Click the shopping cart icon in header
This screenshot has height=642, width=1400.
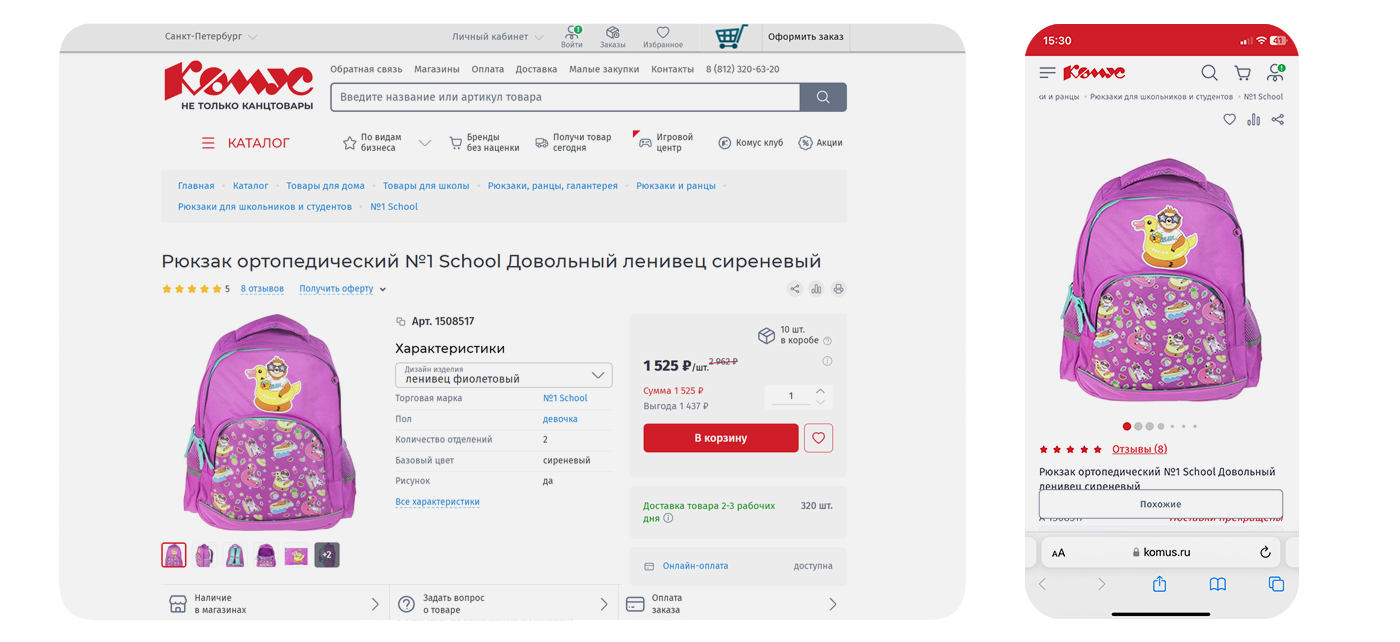pyautogui.click(x=731, y=37)
